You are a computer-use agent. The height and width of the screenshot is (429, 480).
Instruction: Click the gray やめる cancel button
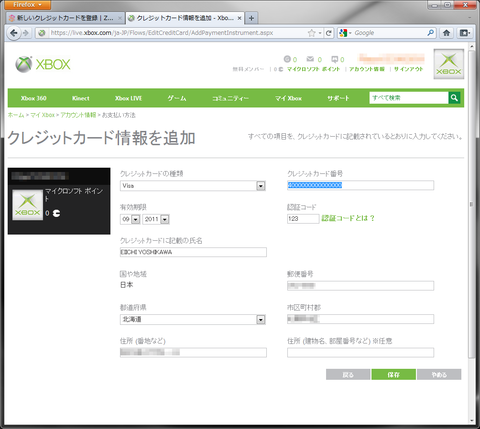(439, 374)
